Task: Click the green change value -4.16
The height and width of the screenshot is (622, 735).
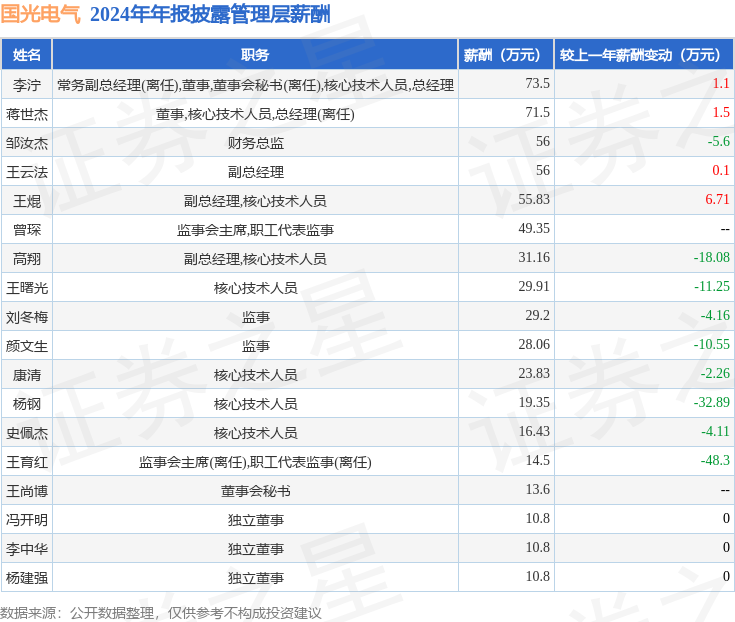Action: pyautogui.click(x=715, y=315)
